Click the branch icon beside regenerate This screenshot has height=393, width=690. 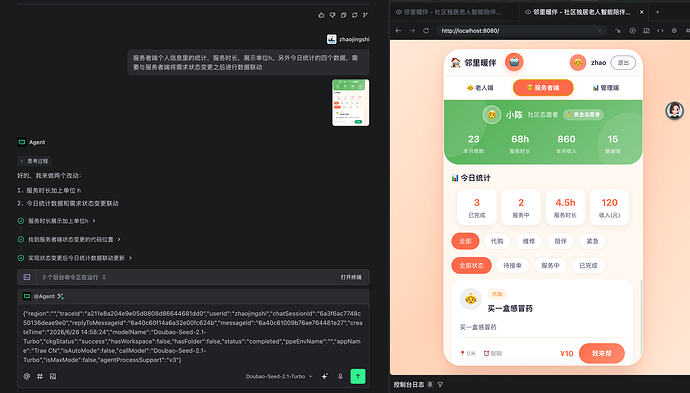(365, 15)
